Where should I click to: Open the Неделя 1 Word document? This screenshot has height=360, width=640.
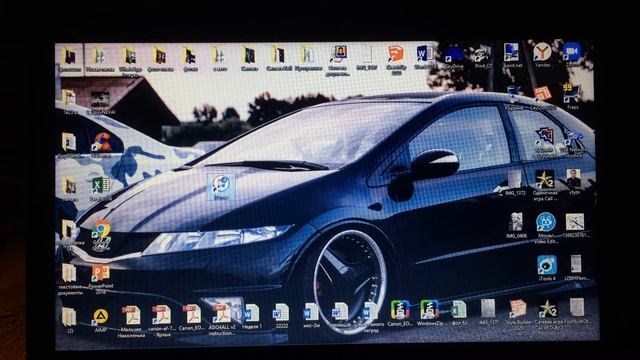[x=251, y=317]
